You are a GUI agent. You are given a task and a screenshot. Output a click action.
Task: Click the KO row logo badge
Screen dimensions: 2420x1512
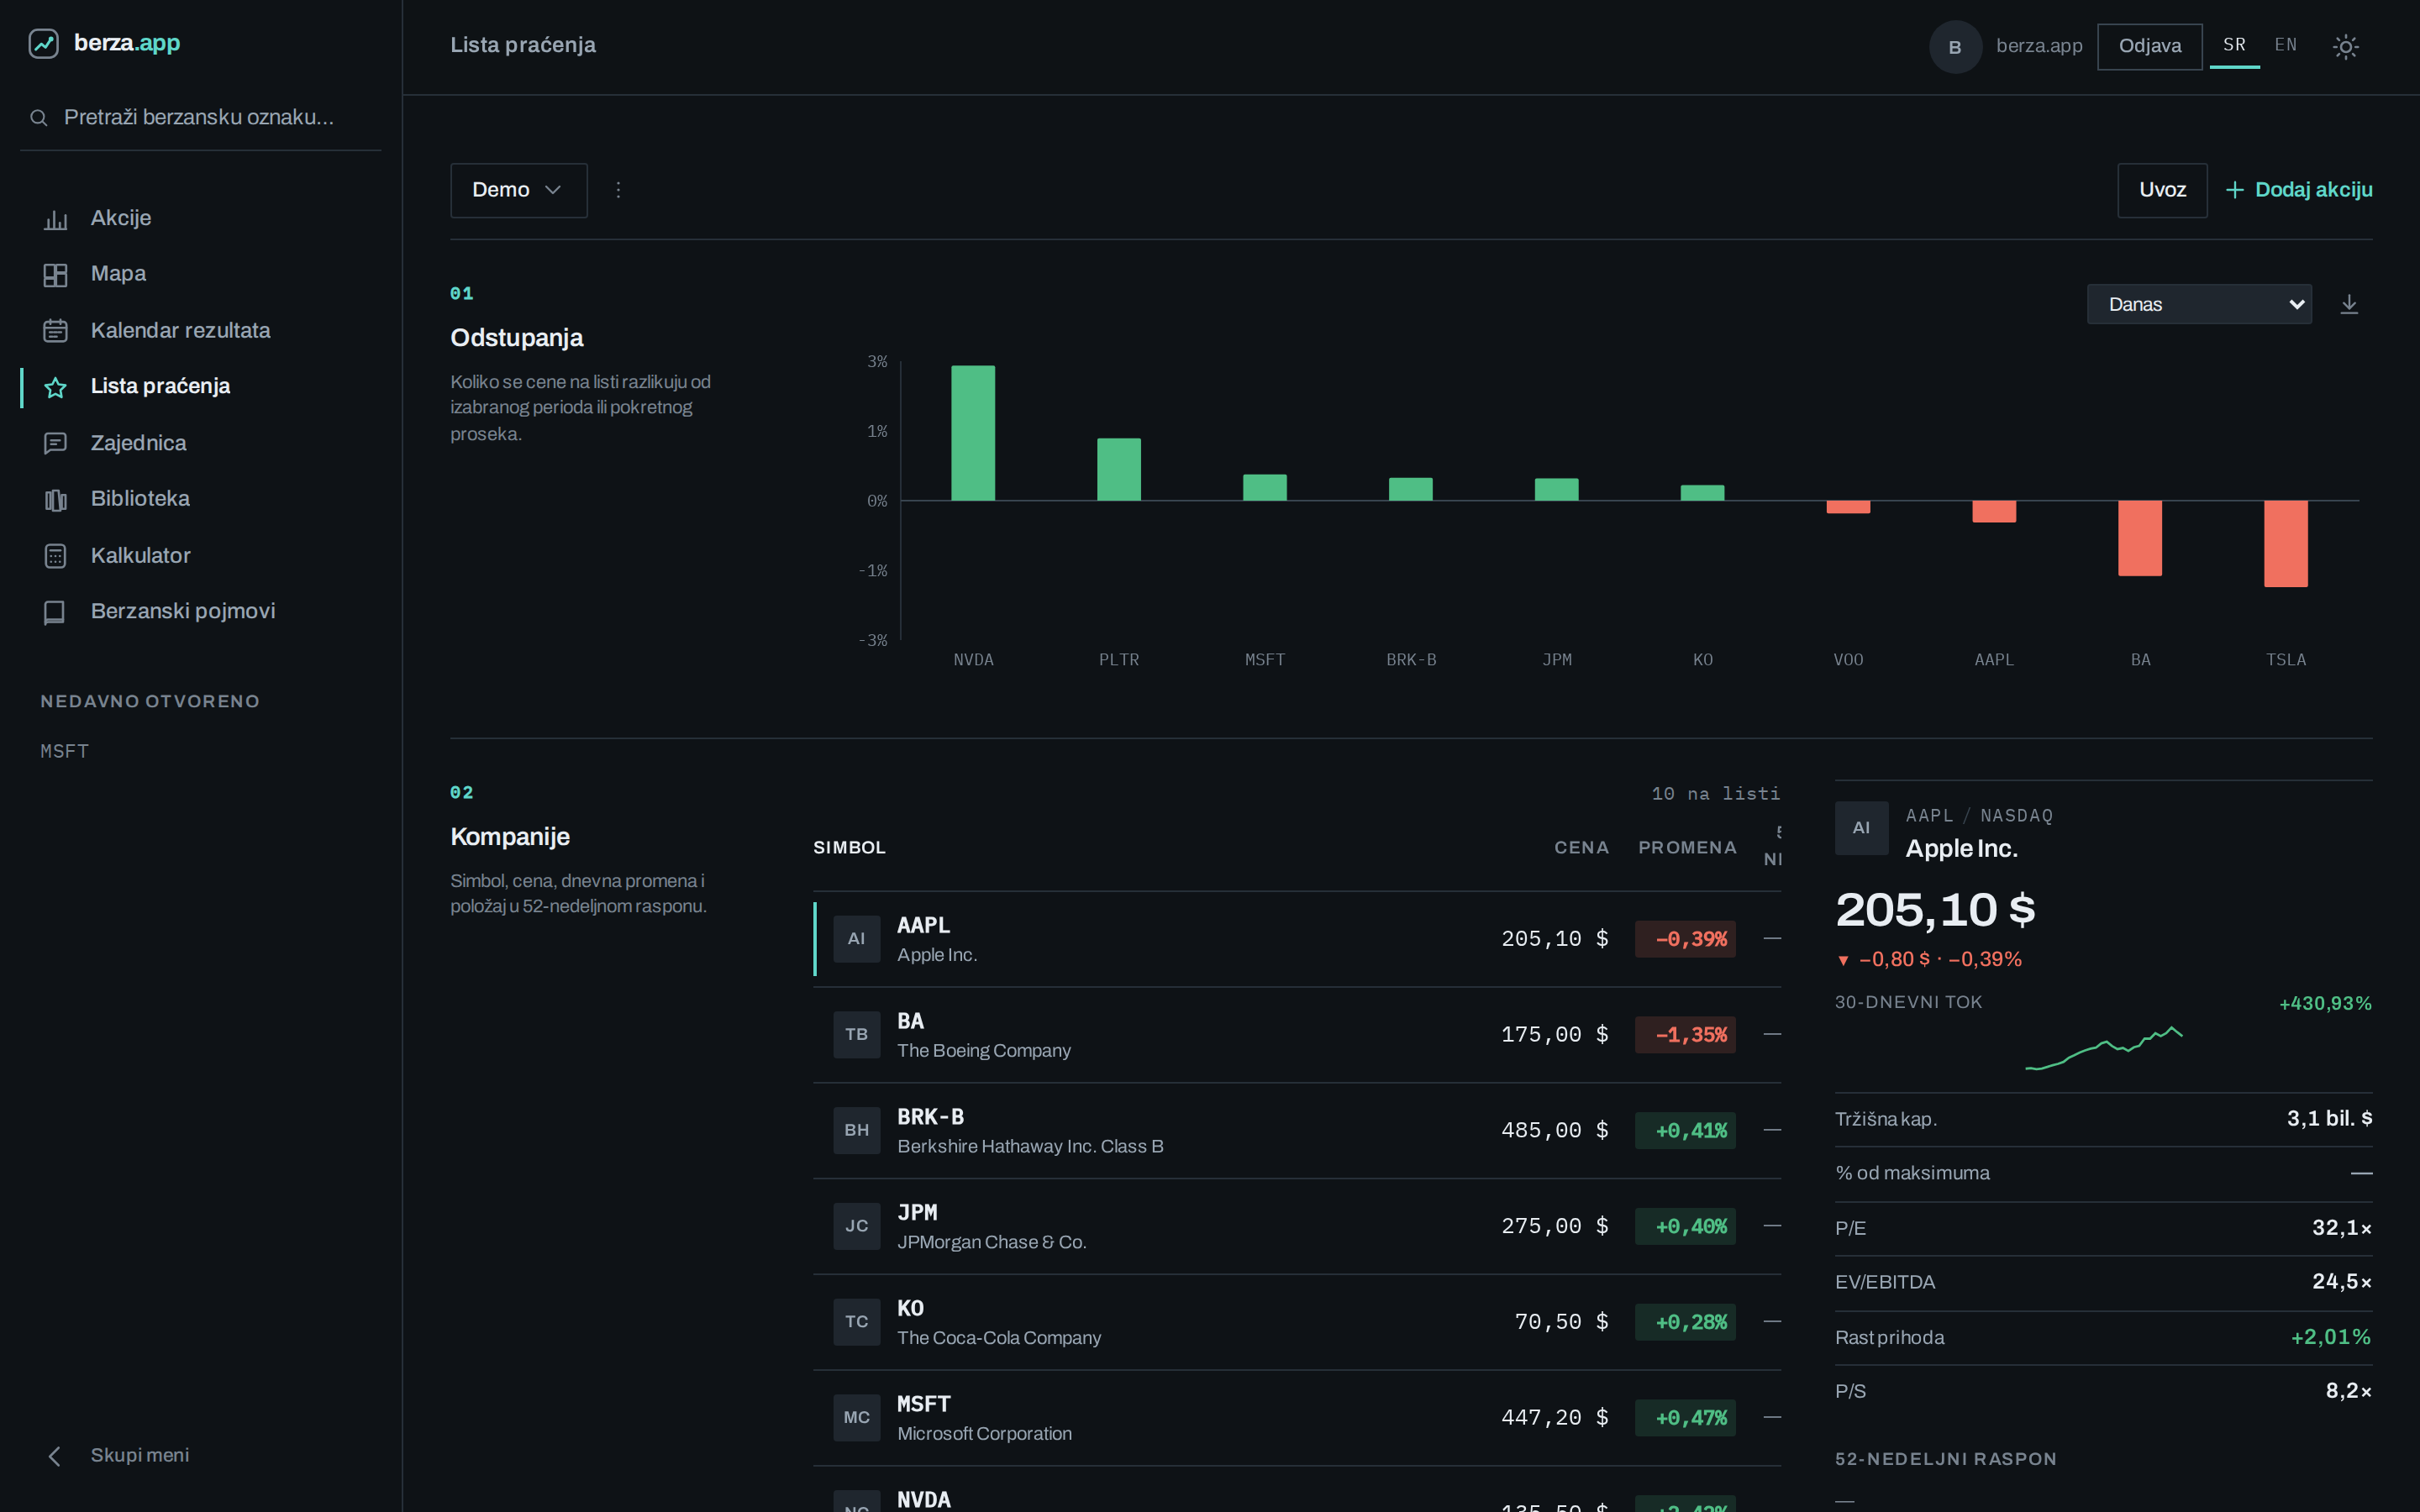click(857, 1322)
